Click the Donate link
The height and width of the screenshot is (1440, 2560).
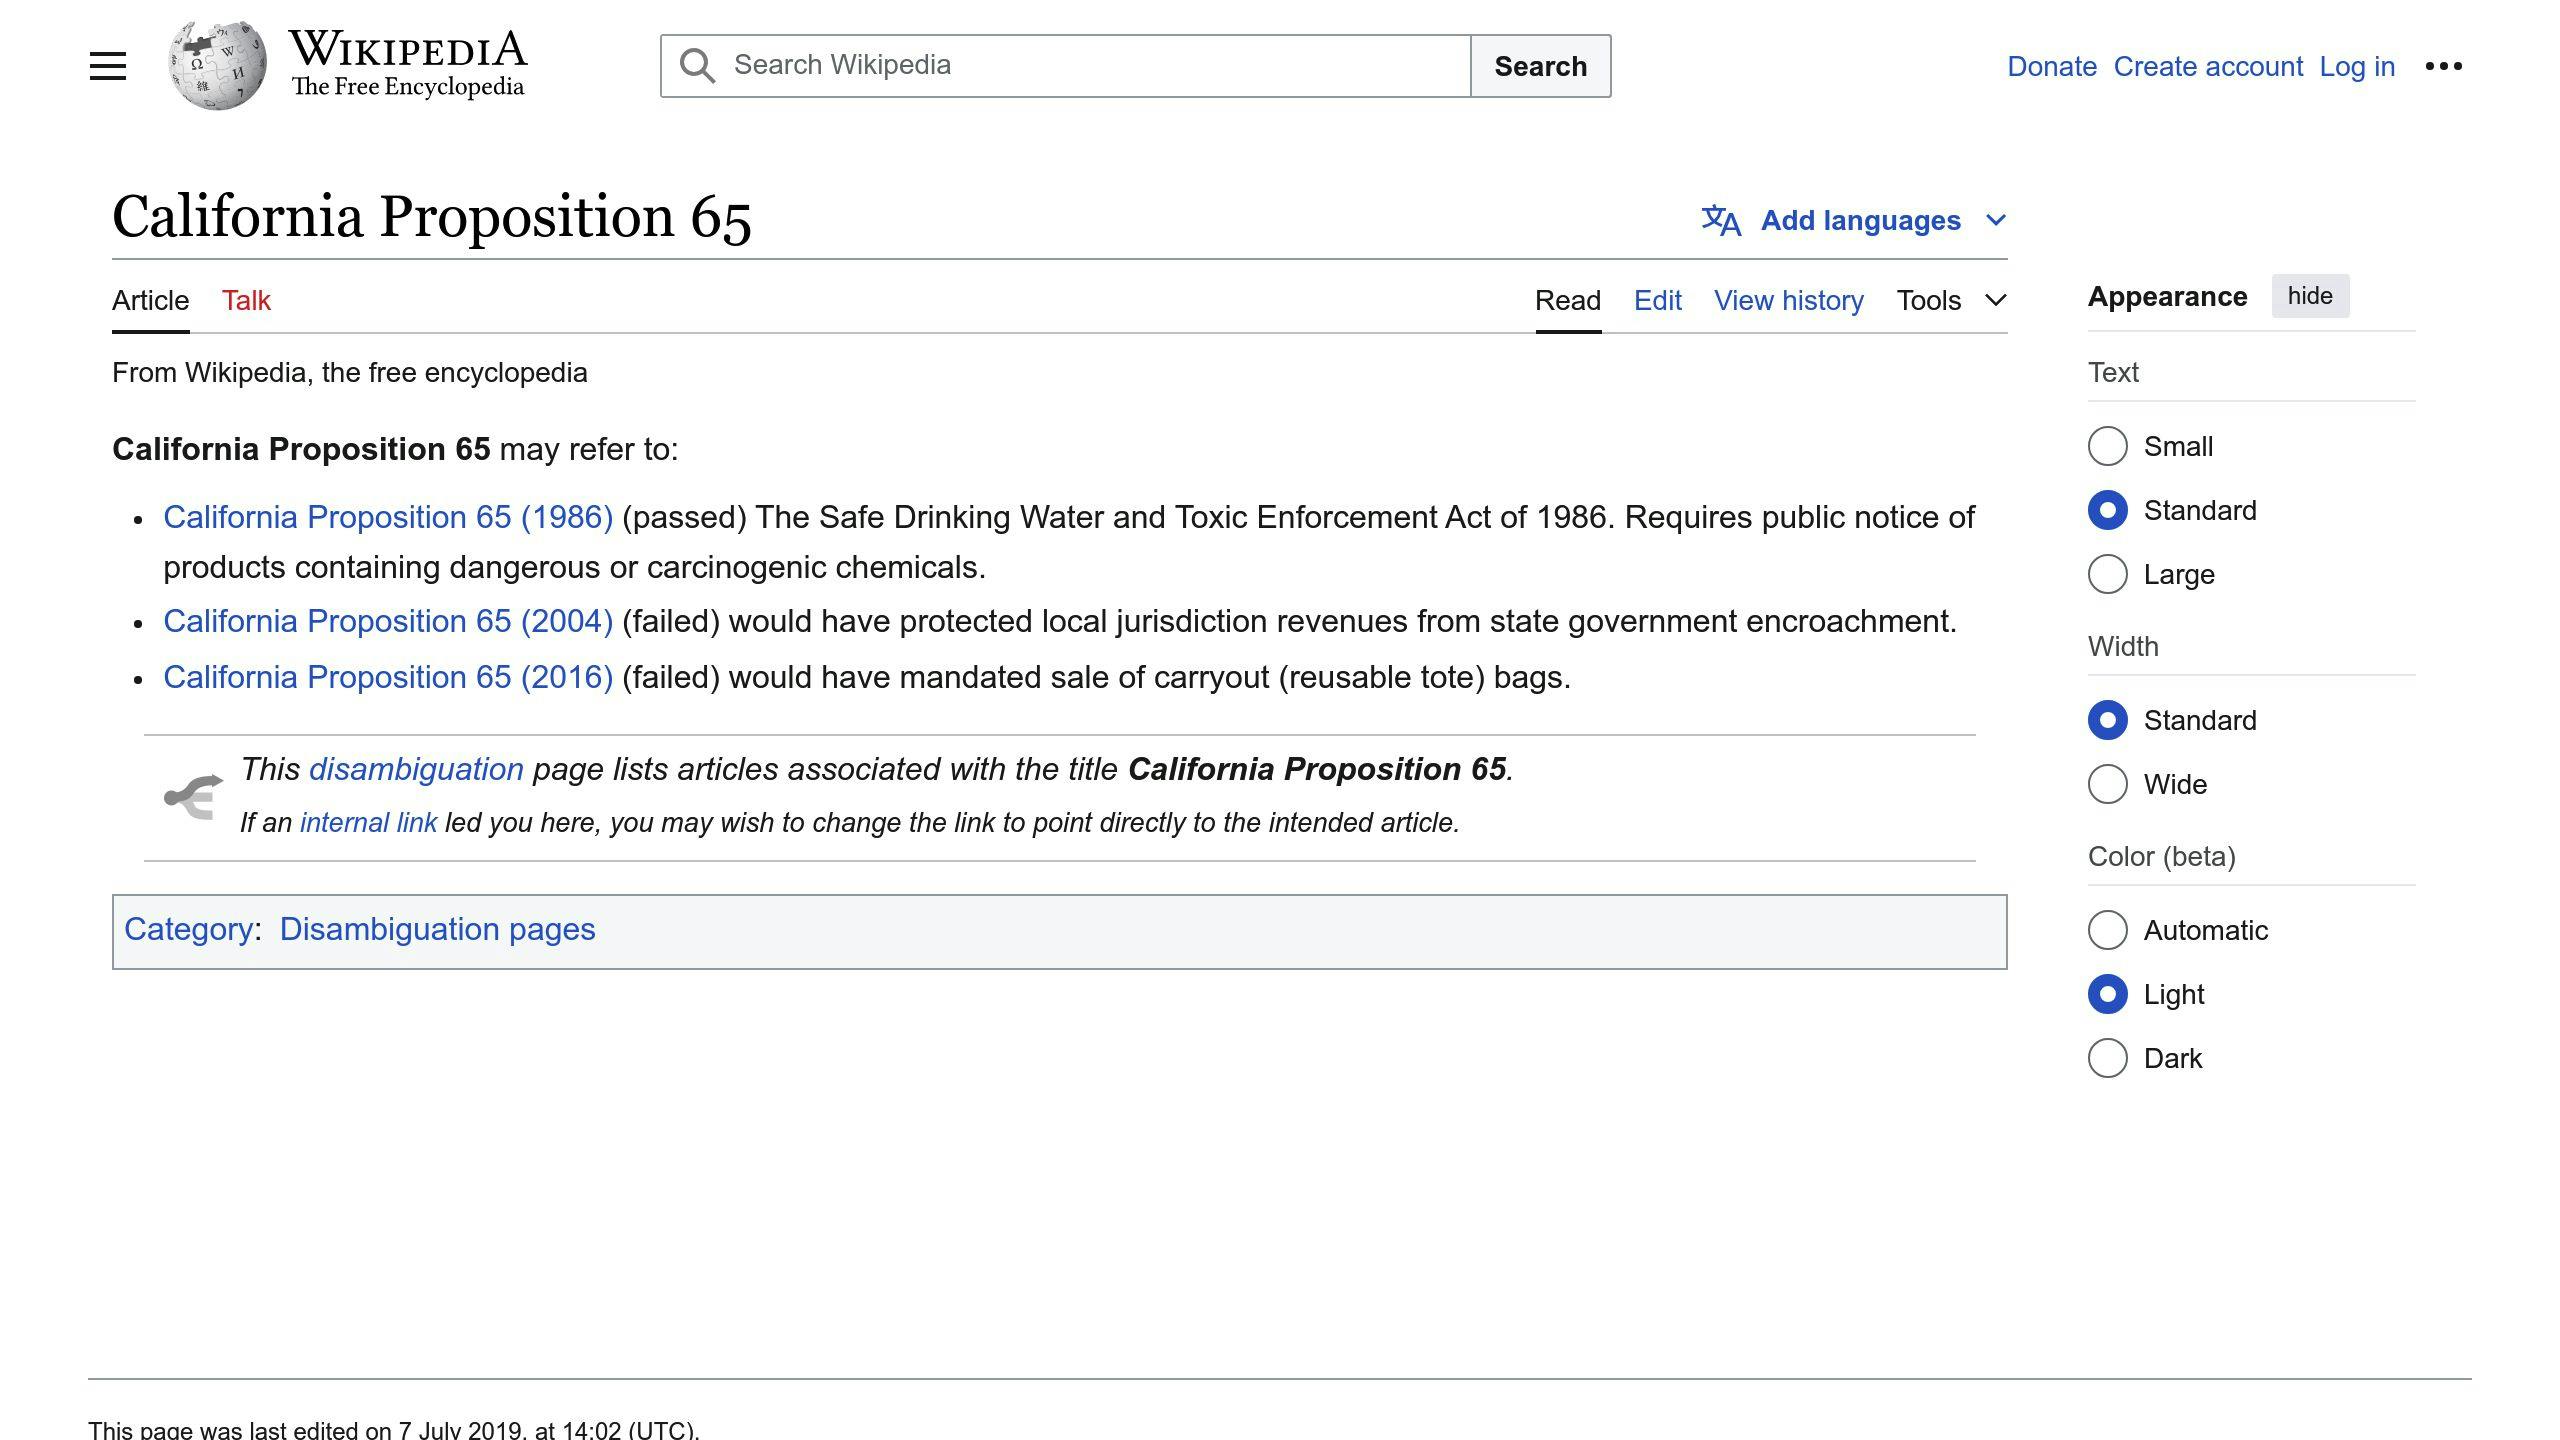pos(2051,66)
